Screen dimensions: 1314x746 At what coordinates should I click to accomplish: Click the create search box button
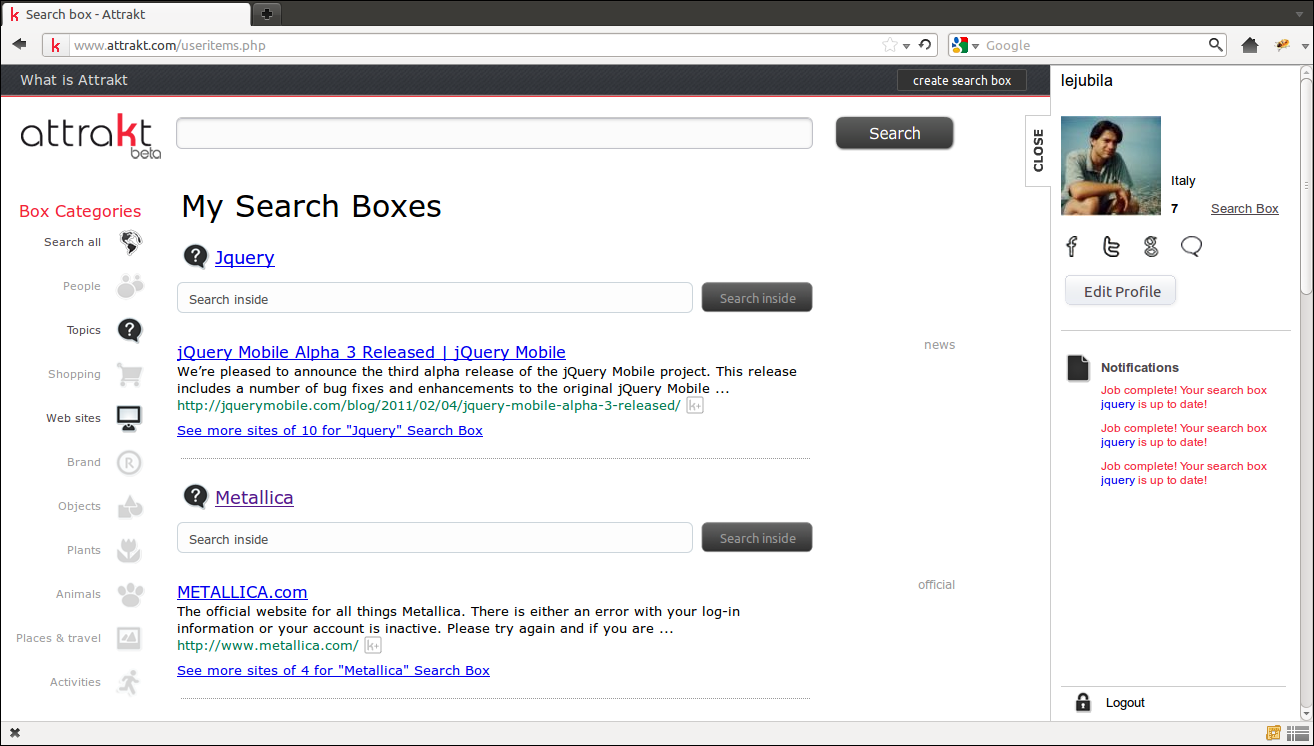962,80
